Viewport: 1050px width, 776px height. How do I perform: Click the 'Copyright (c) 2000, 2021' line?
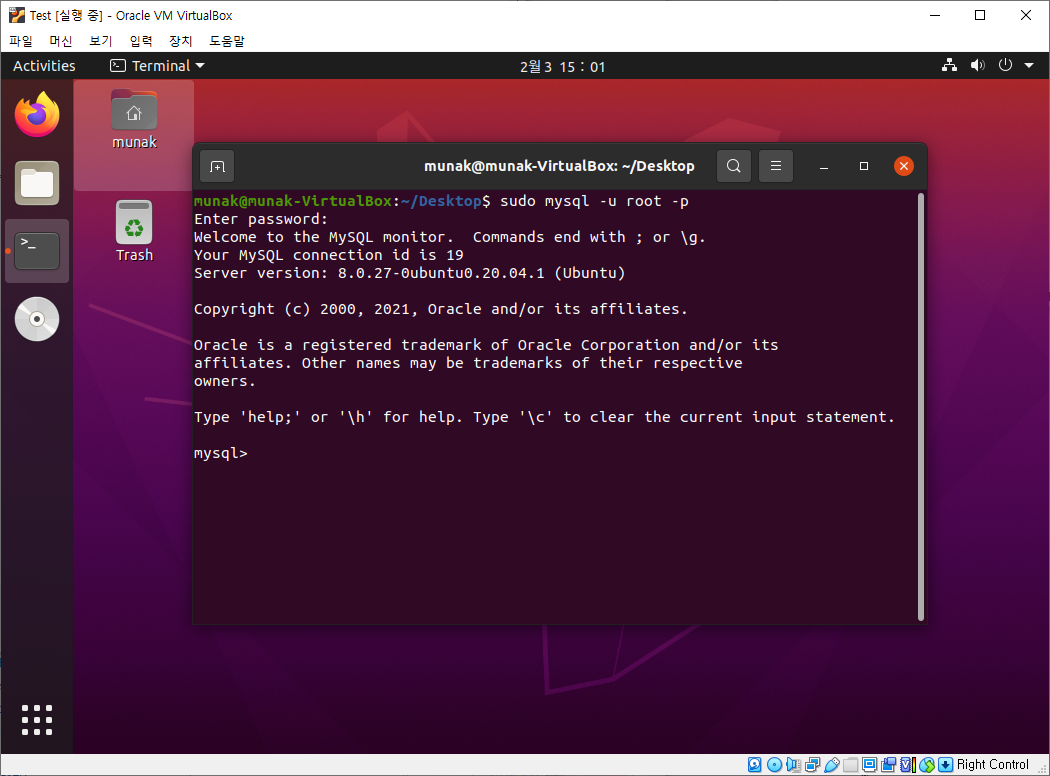tap(440, 309)
